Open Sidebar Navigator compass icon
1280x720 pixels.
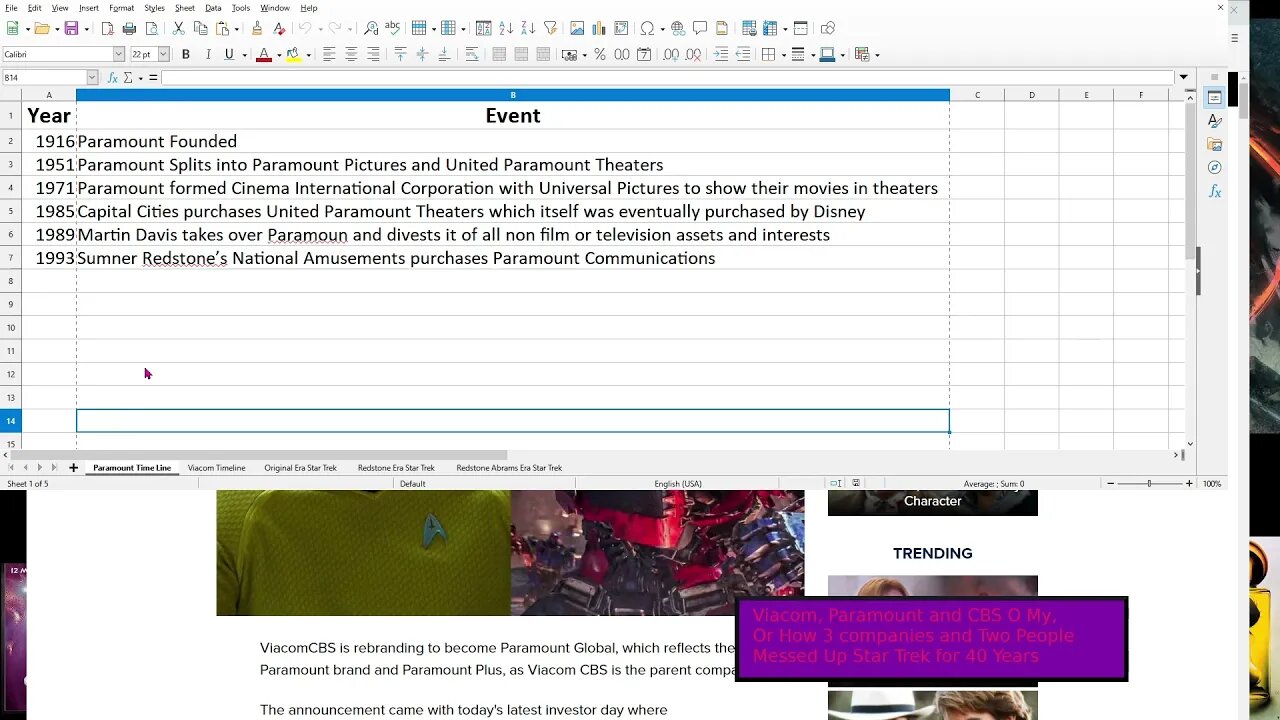tap(1214, 167)
